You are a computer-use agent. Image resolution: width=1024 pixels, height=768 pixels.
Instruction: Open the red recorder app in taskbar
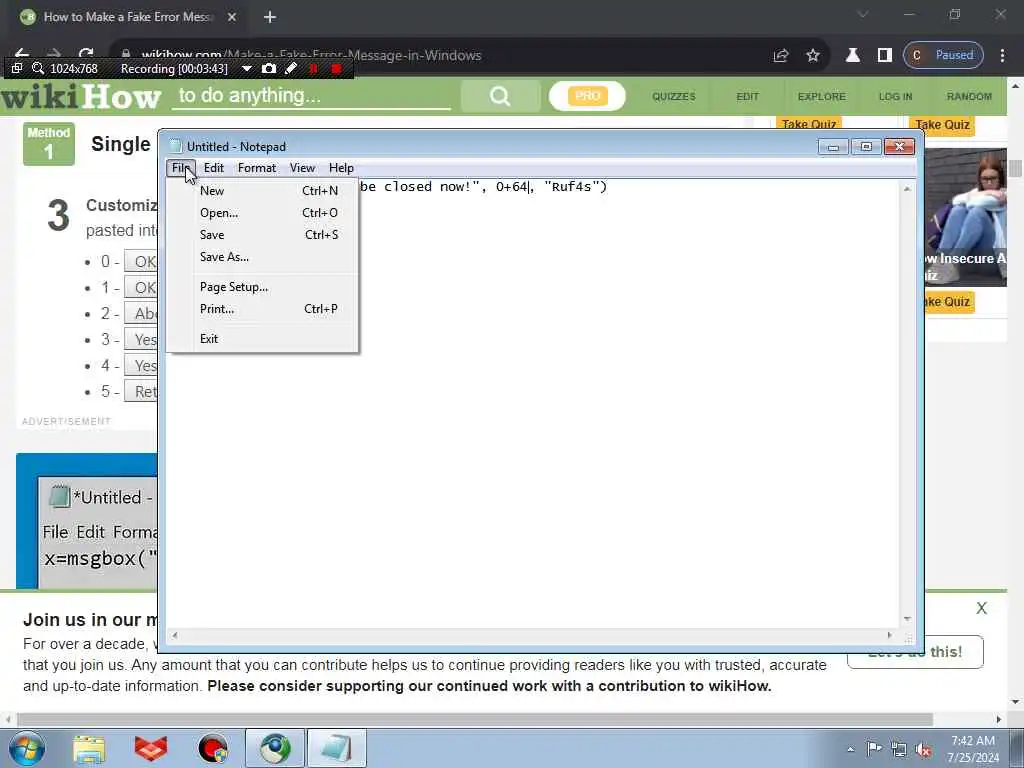point(213,749)
